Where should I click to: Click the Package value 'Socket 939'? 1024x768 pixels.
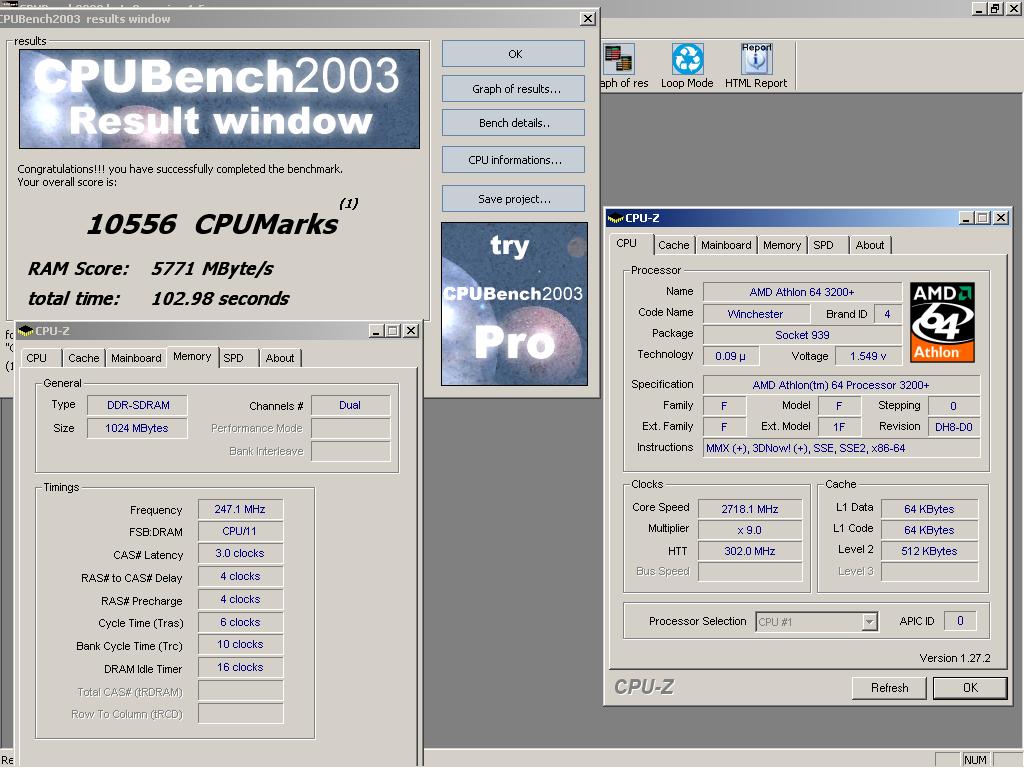click(x=802, y=335)
